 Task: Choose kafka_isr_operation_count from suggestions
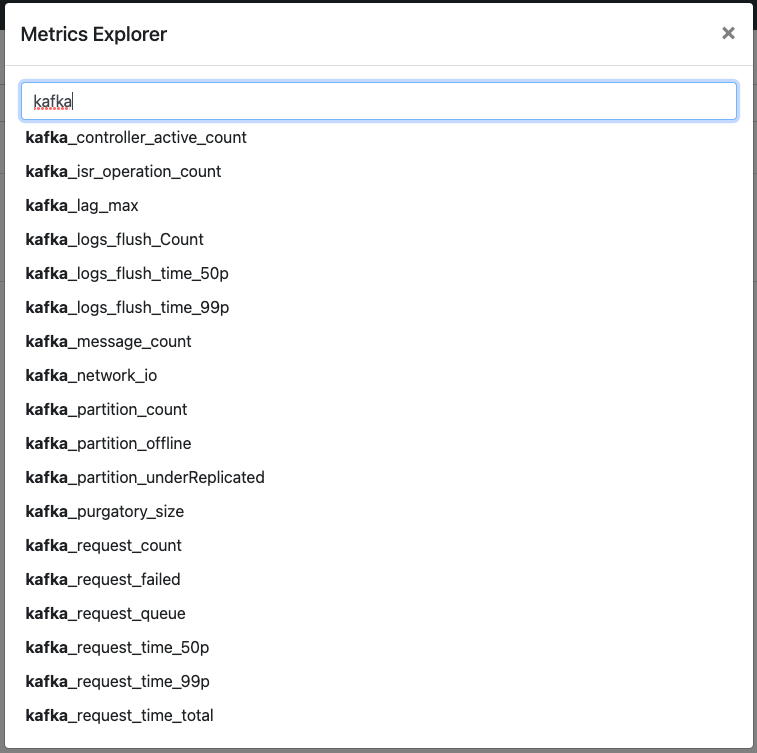pyautogui.click(x=124, y=171)
